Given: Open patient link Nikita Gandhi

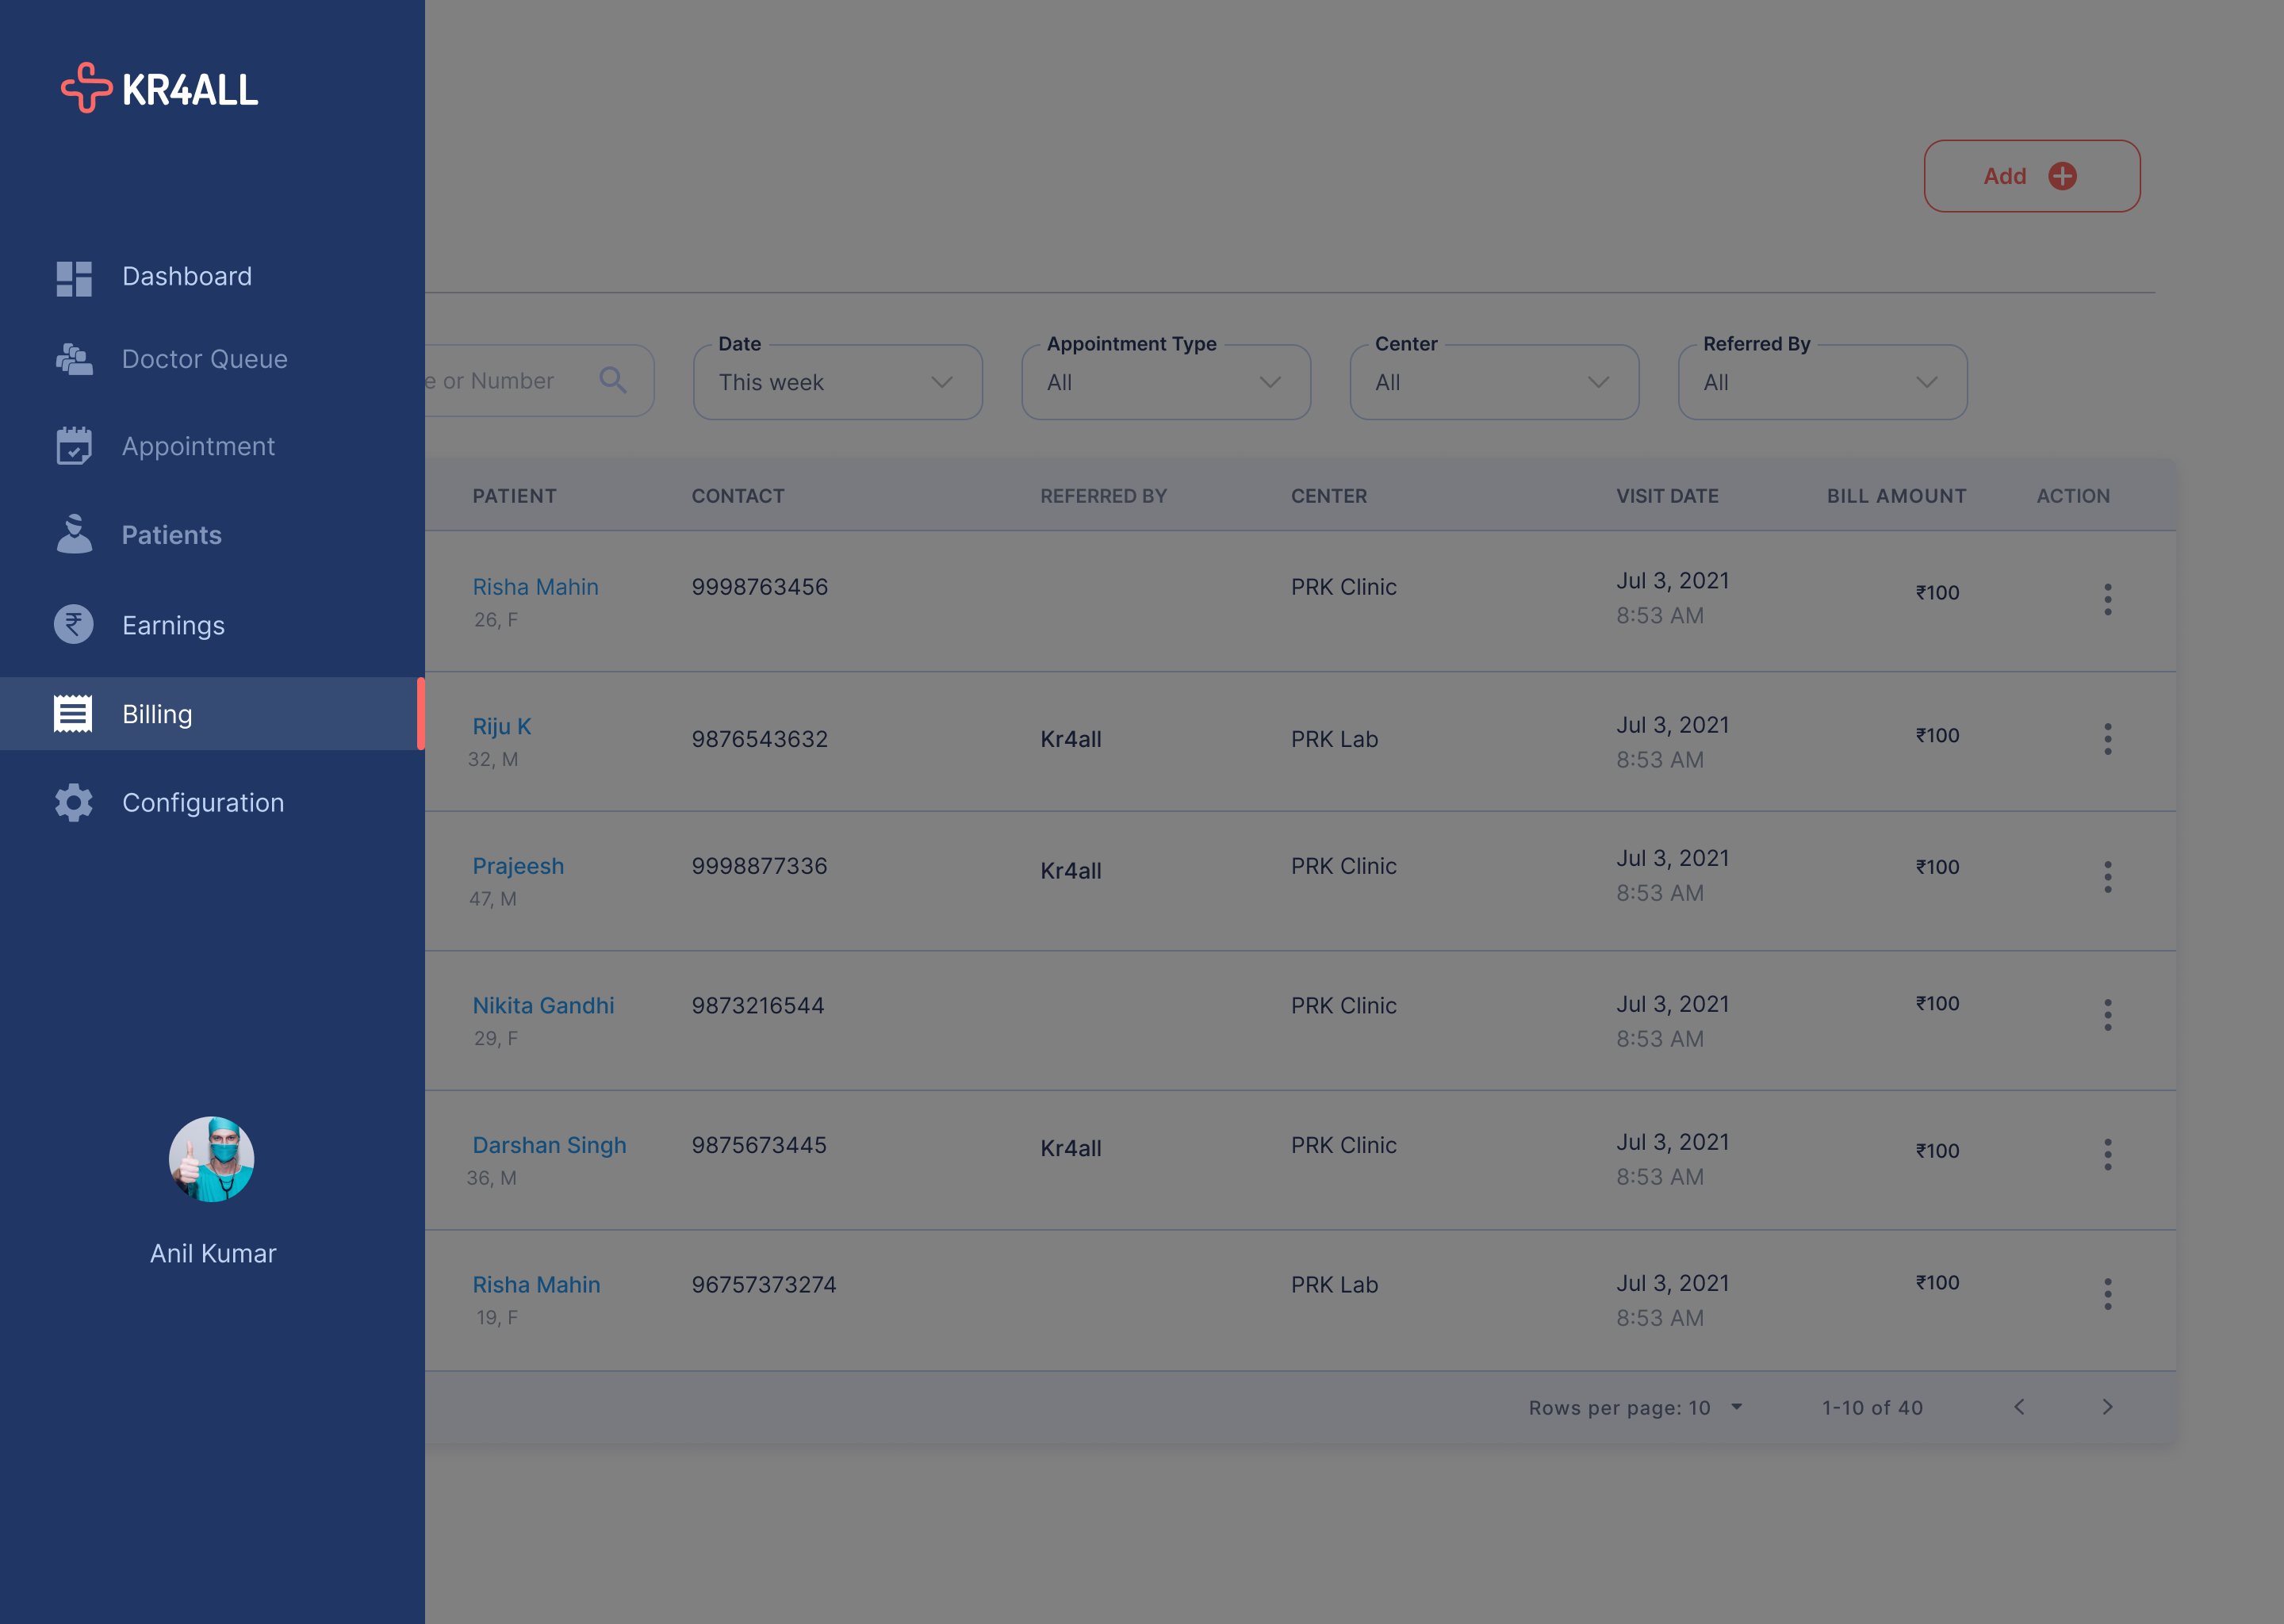Looking at the screenshot, I should pos(543,1005).
